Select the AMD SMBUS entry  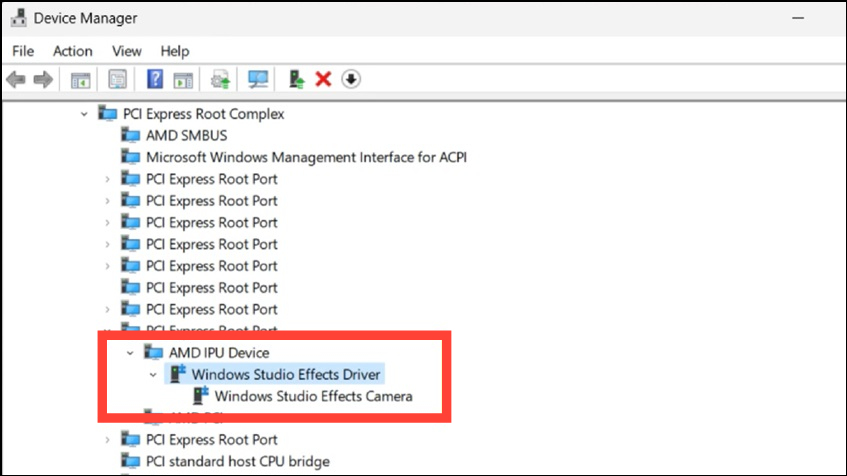click(x=186, y=136)
